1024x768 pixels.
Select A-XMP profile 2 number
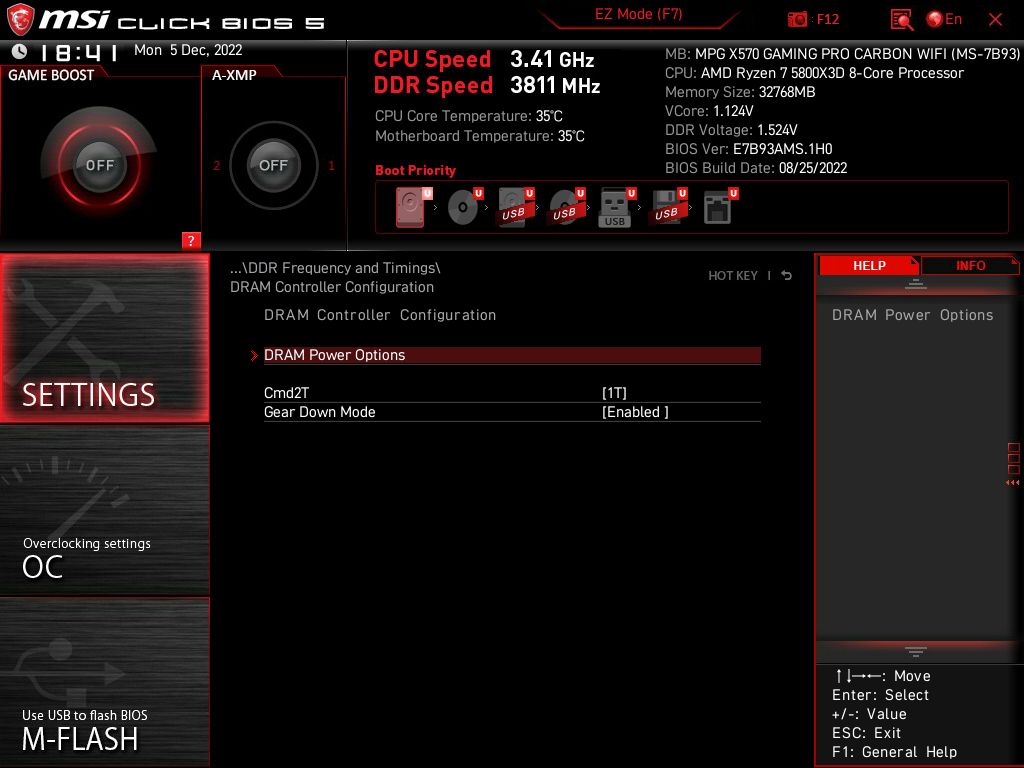point(216,165)
